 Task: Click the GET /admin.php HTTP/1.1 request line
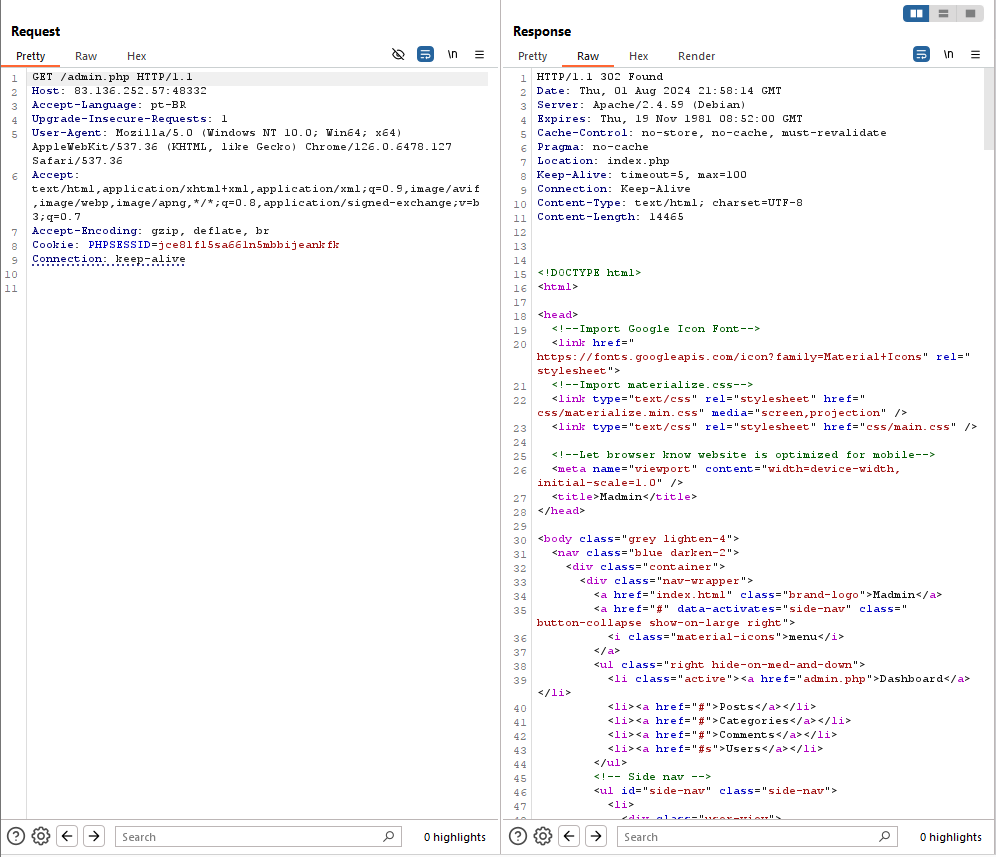(x=112, y=77)
